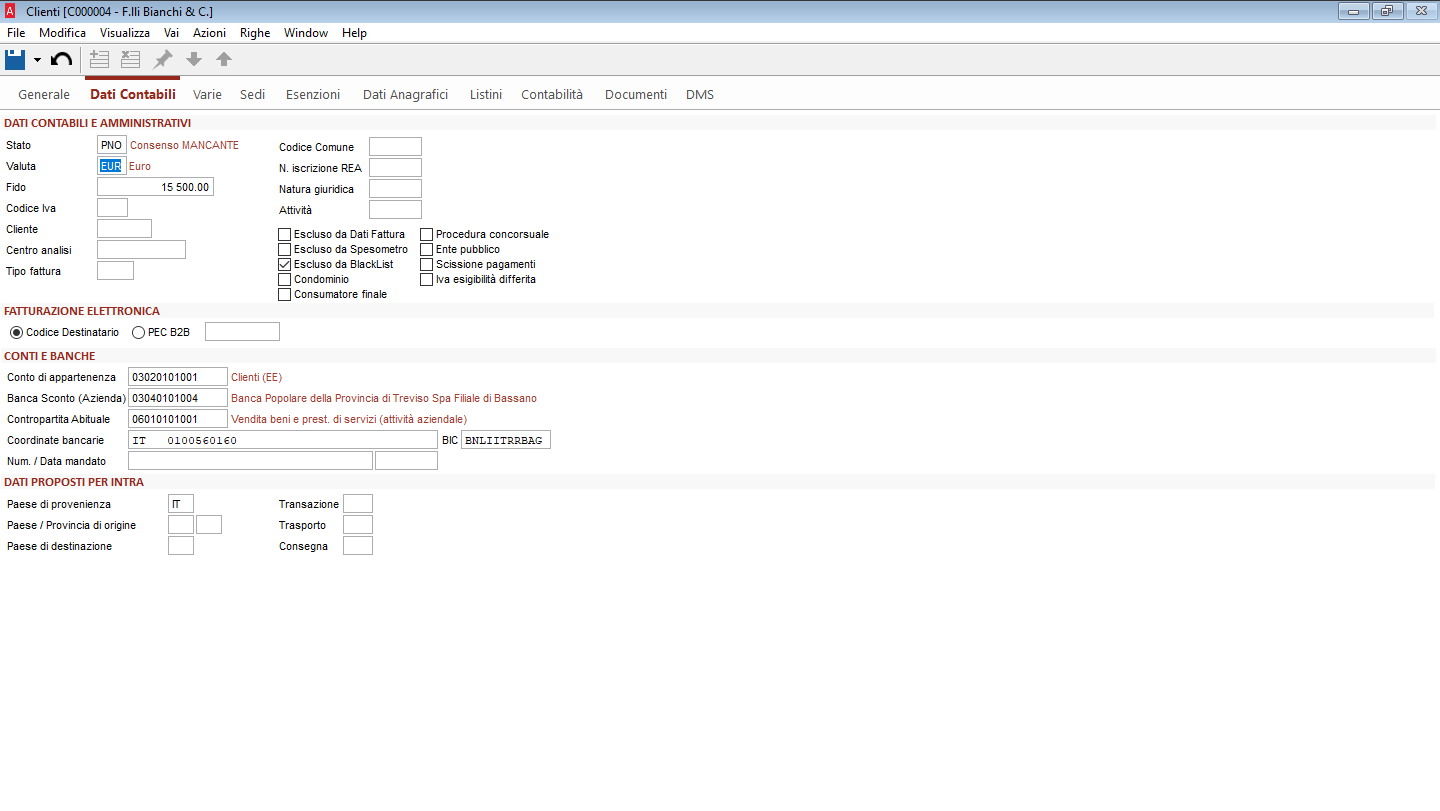Open the File menu
The width and height of the screenshot is (1440, 811).
(16, 33)
